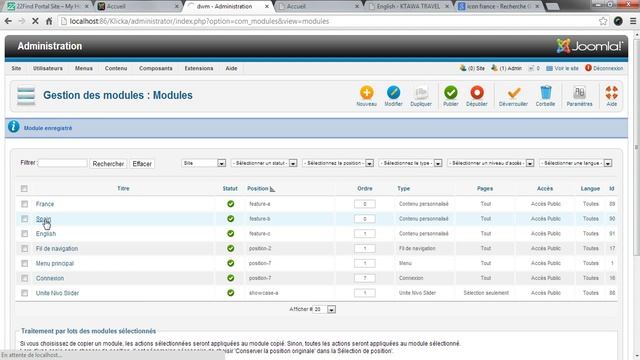Check the select-all checkbox in header

point(24,189)
